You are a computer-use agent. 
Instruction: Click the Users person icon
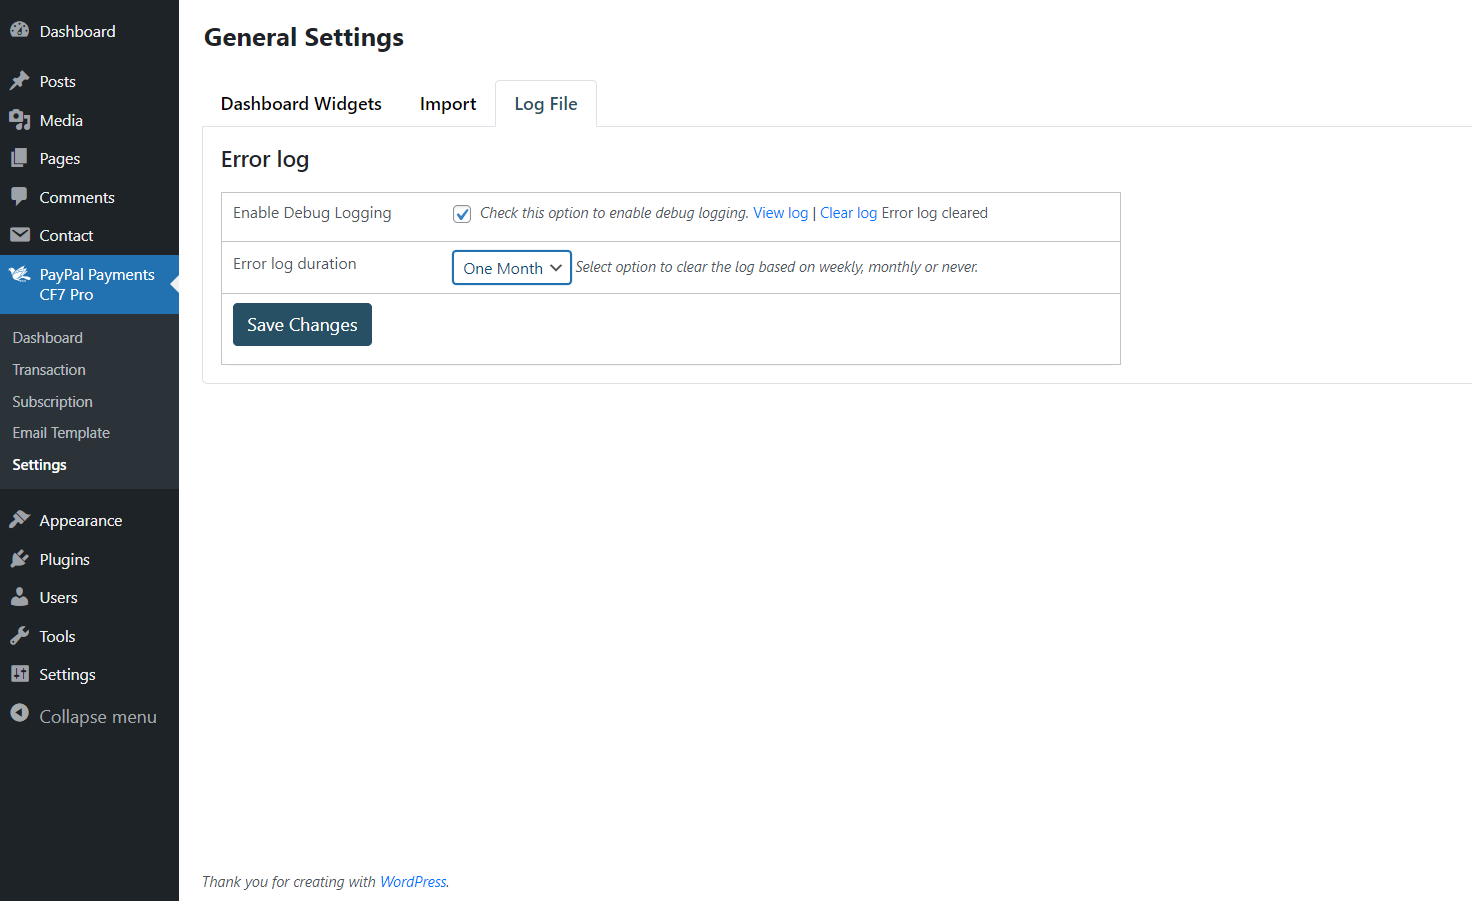tap(19, 597)
